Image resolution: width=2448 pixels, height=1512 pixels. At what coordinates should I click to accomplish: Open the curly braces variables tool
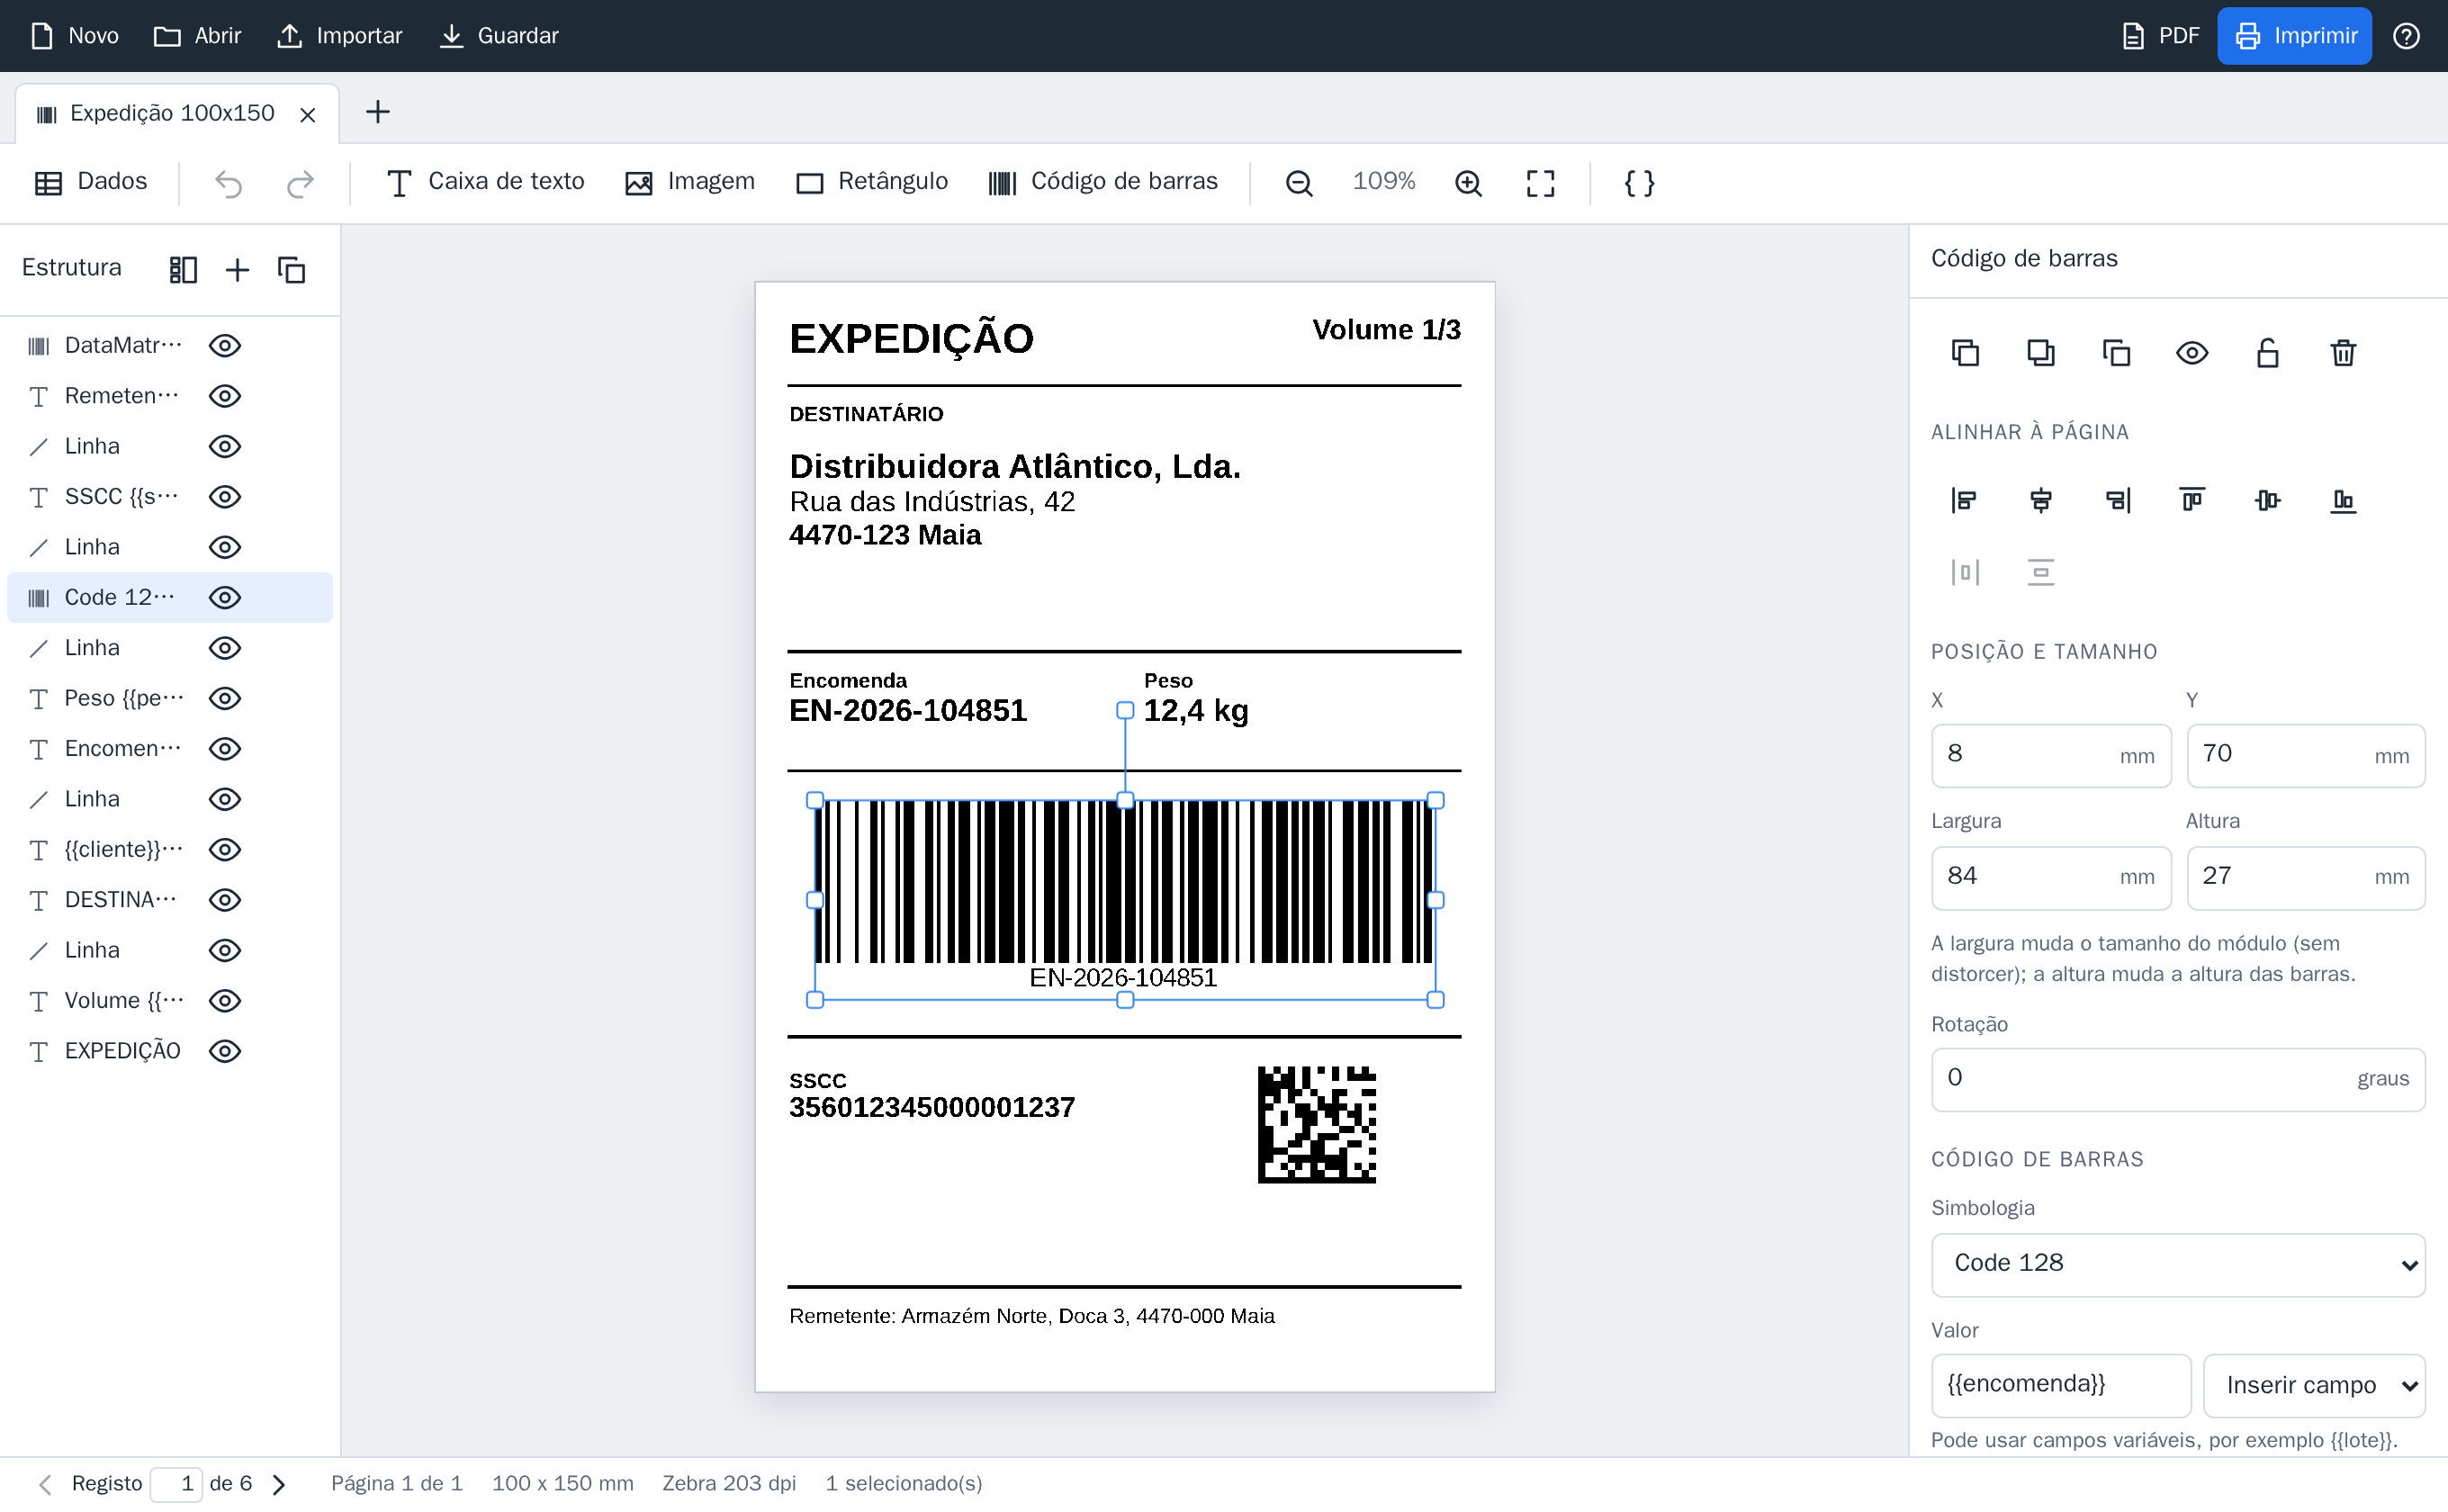point(1639,183)
